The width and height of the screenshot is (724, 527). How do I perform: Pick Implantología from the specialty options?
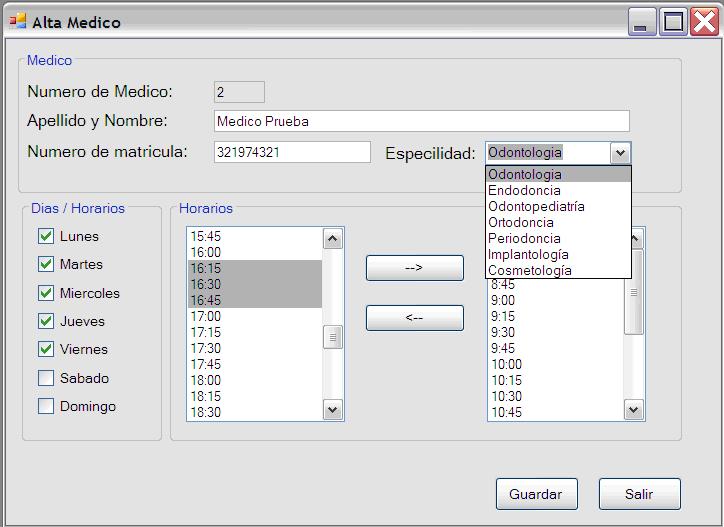click(528, 254)
